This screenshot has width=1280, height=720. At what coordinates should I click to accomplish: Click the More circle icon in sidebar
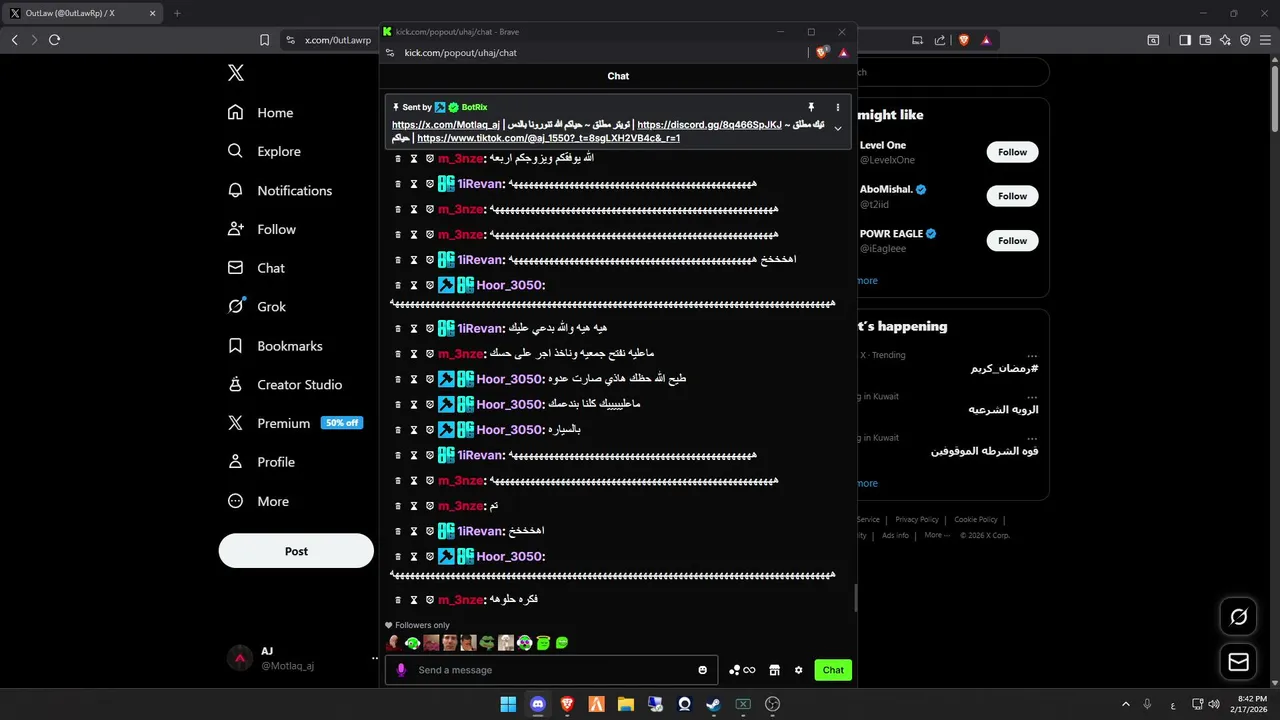click(x=236, y=501)
